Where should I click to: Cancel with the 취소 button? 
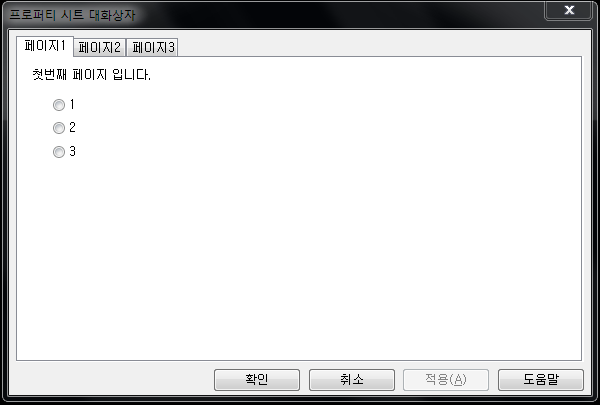pyautogui.click(x=352, y=380)
